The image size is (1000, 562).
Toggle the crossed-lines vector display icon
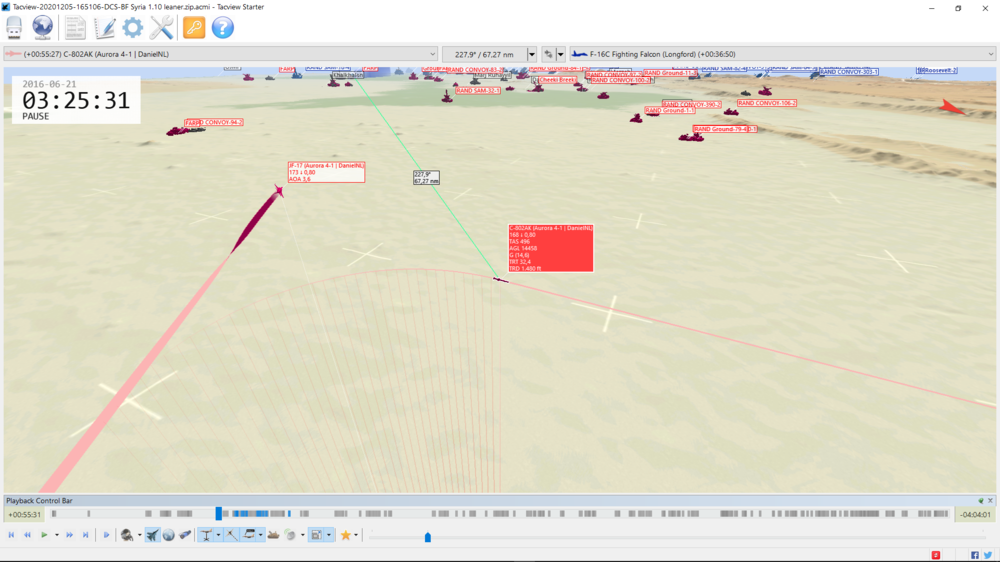click(231, 535)
